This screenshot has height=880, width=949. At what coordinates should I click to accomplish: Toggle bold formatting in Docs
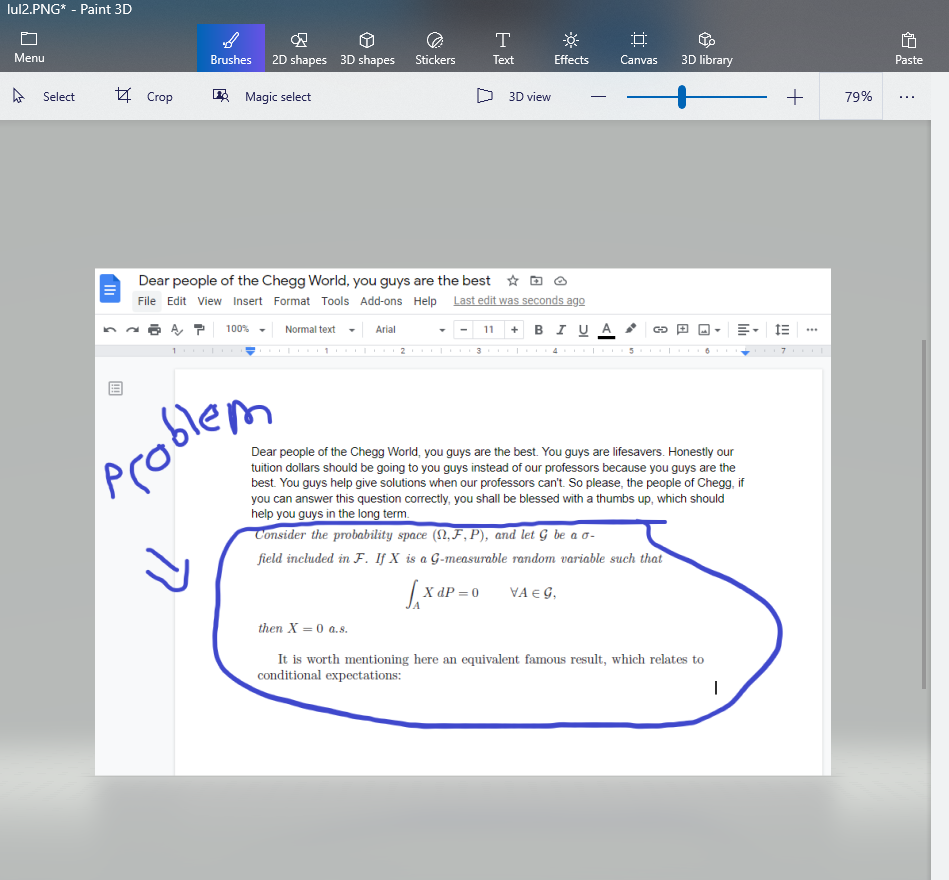tap(538, 330)
